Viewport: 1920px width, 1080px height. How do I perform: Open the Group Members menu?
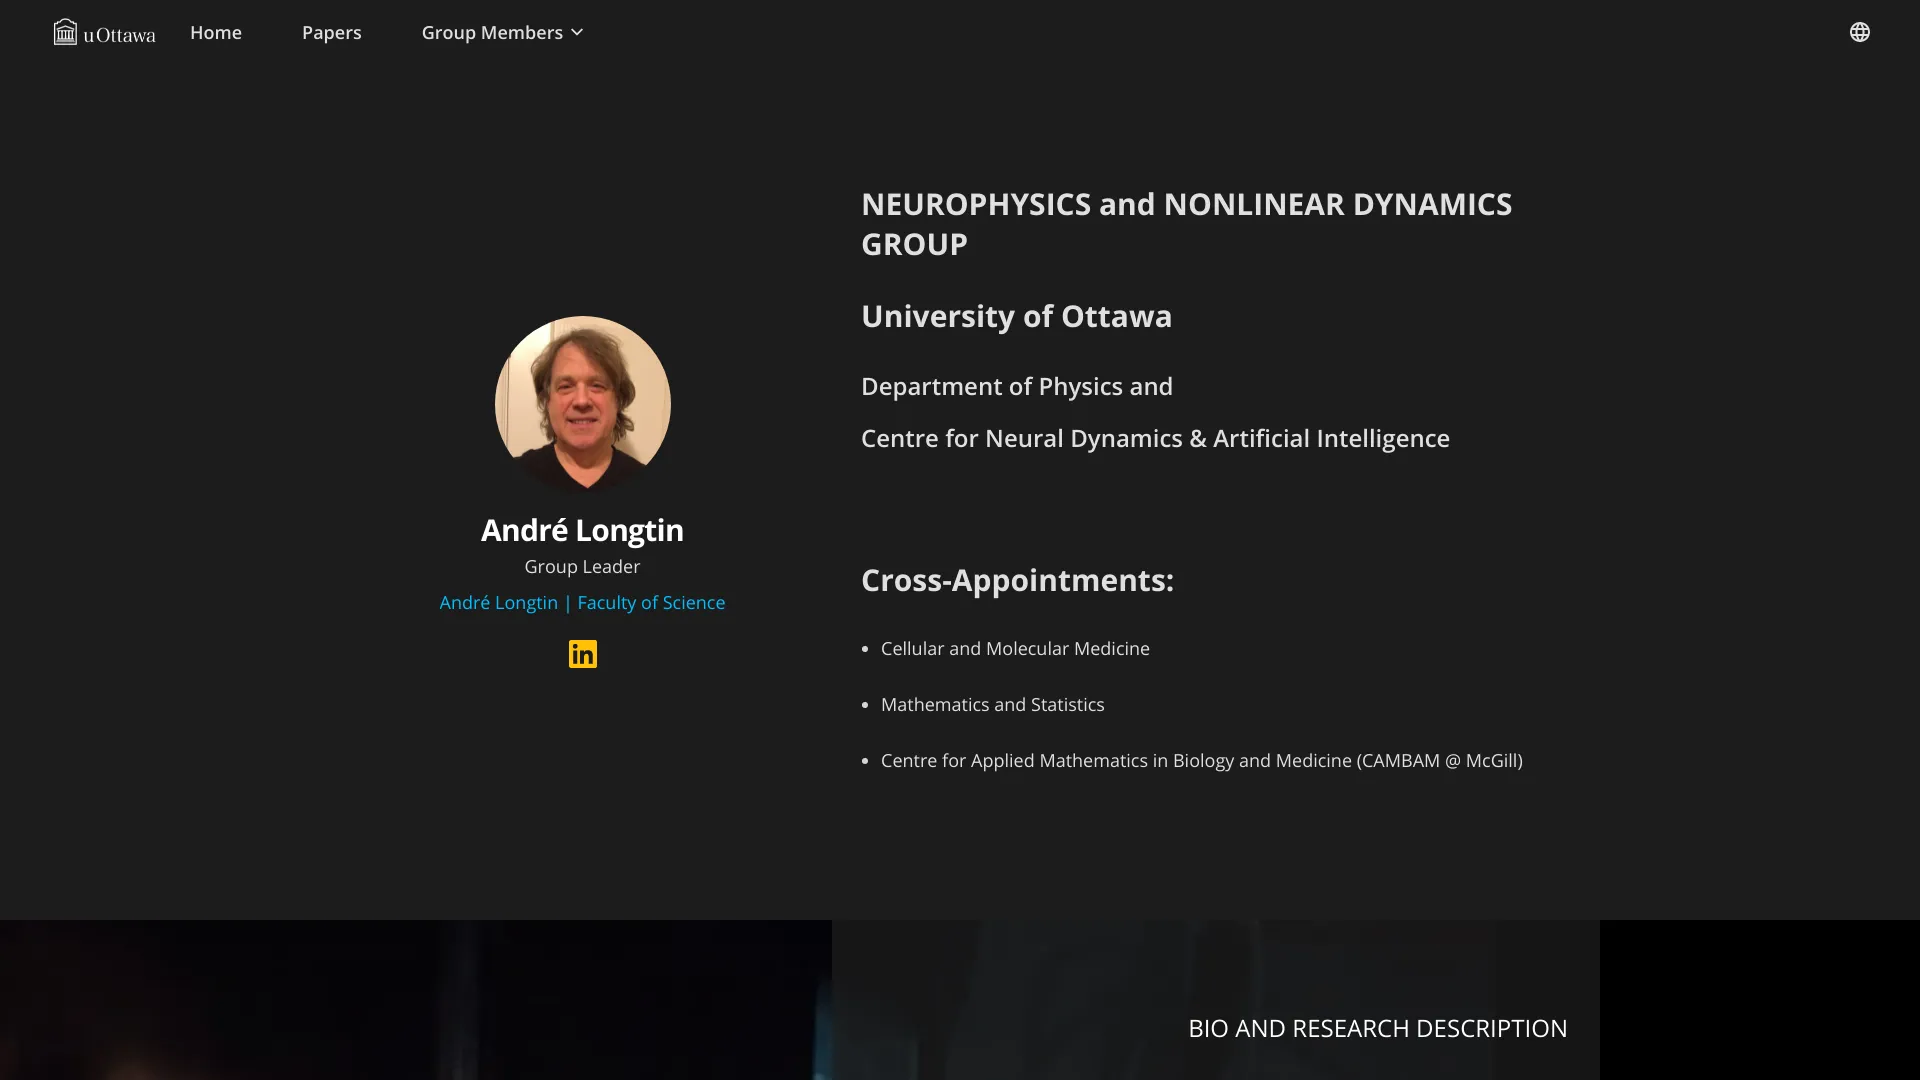click(492, 33)
